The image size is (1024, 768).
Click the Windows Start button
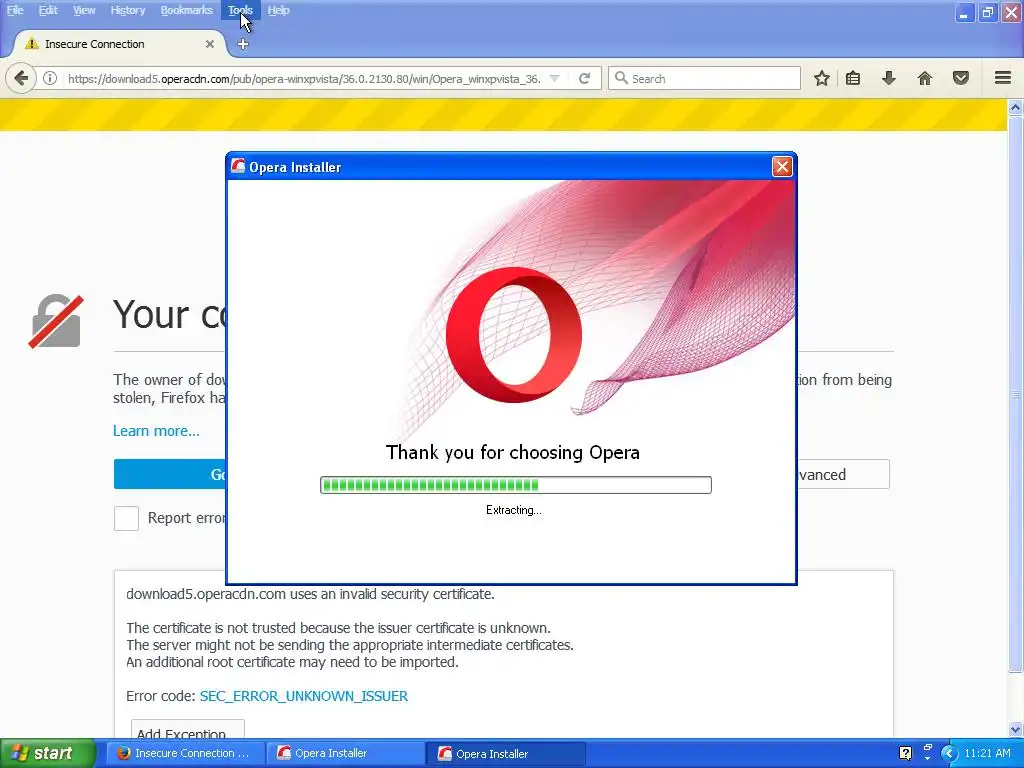pos(47,754)
